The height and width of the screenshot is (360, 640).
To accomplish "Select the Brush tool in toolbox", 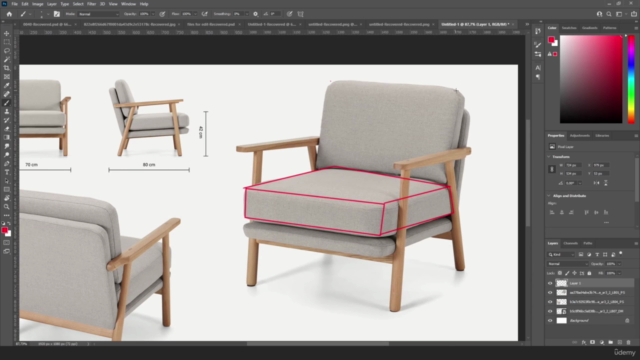I will tap(7, 103).
